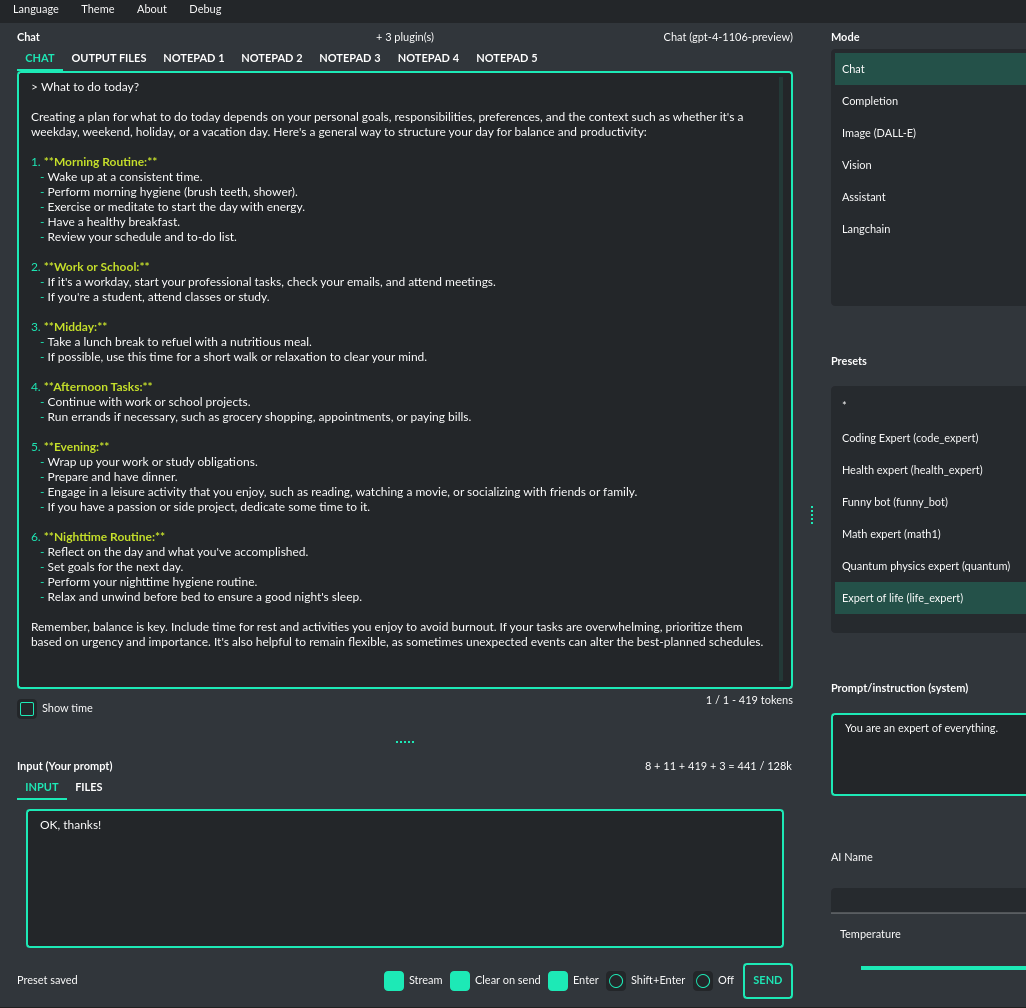The width and height of the screenshot is (1026, 1008).
Task: Switch to the OUTPUT FILES tab
Action: (109, 58)
